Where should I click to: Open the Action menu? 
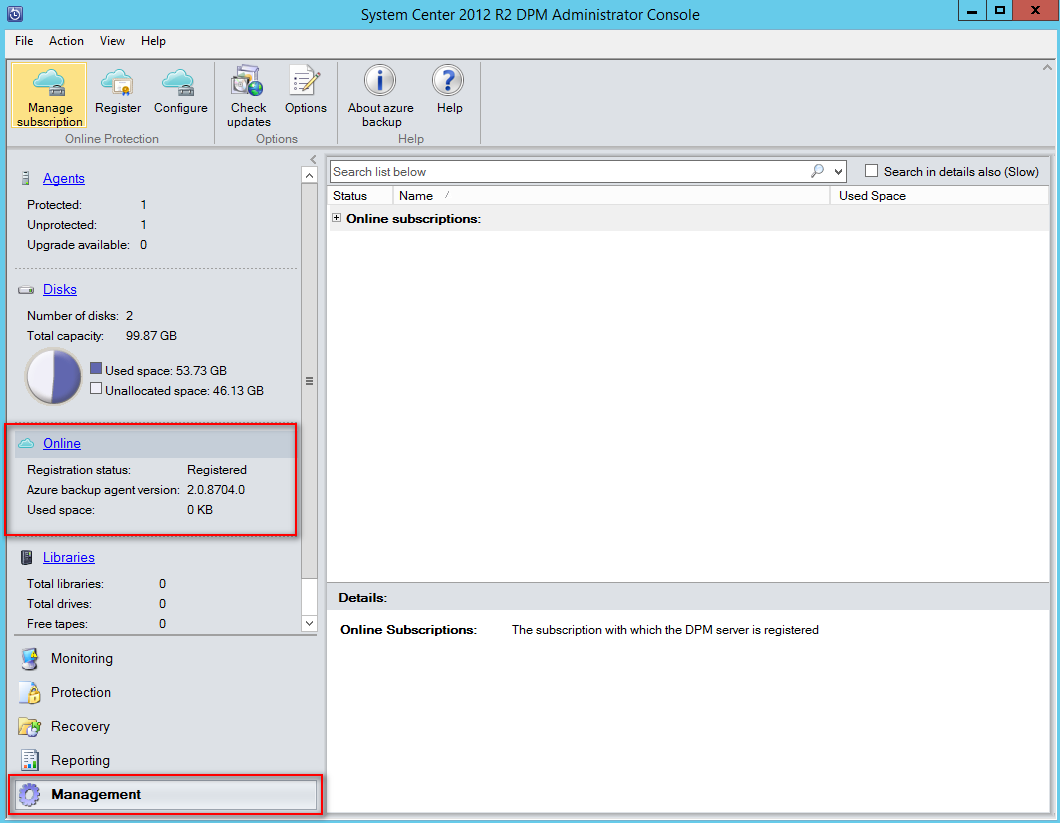click(66, 41)
